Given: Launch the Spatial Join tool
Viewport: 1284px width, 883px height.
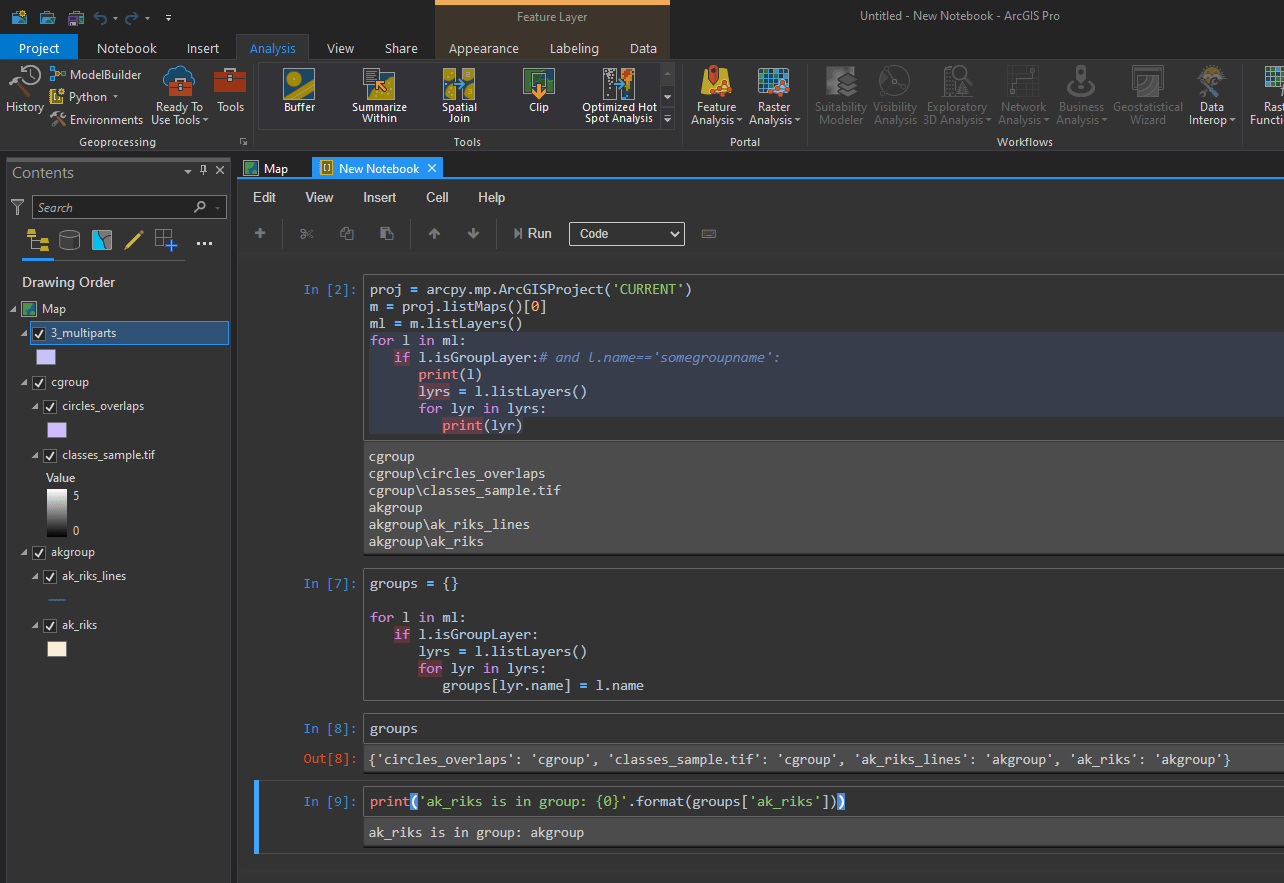Looking at the screenshot, I should click(x=459, y=91).
